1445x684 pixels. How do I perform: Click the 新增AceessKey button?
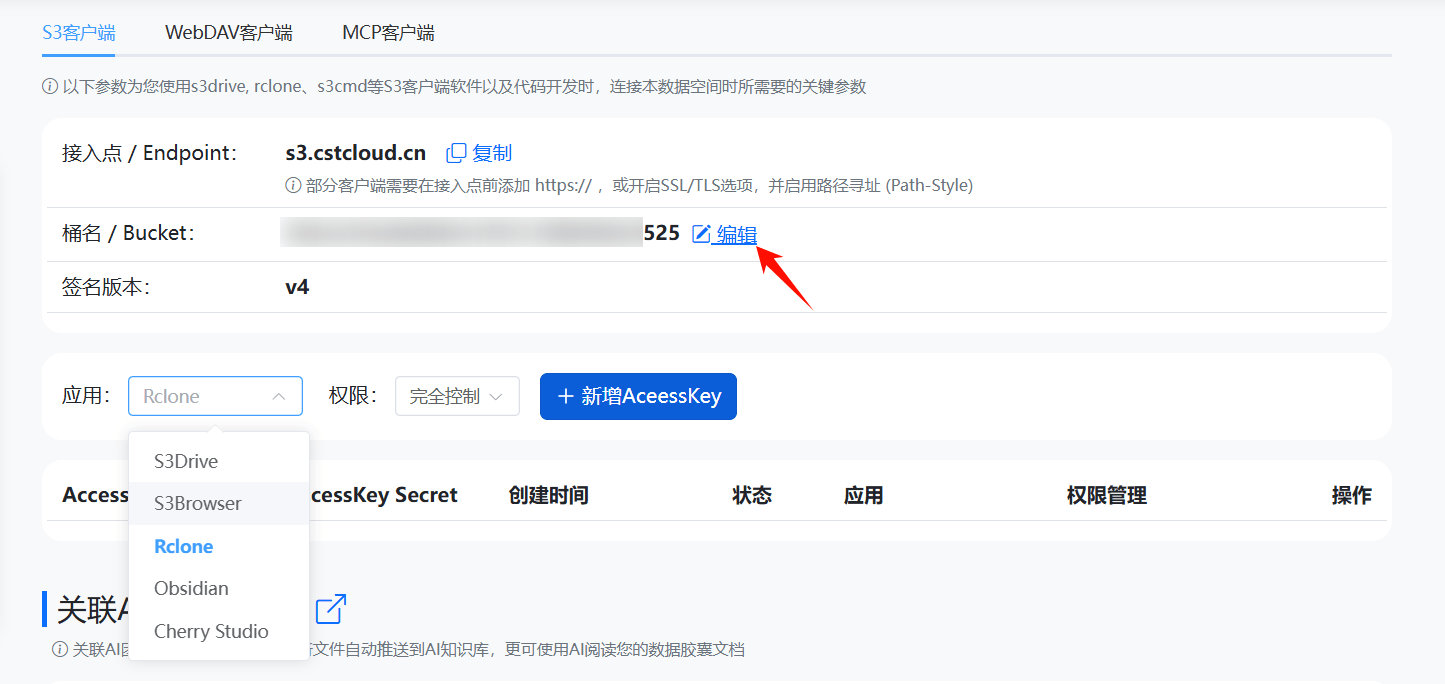click(x=638, y=396)
